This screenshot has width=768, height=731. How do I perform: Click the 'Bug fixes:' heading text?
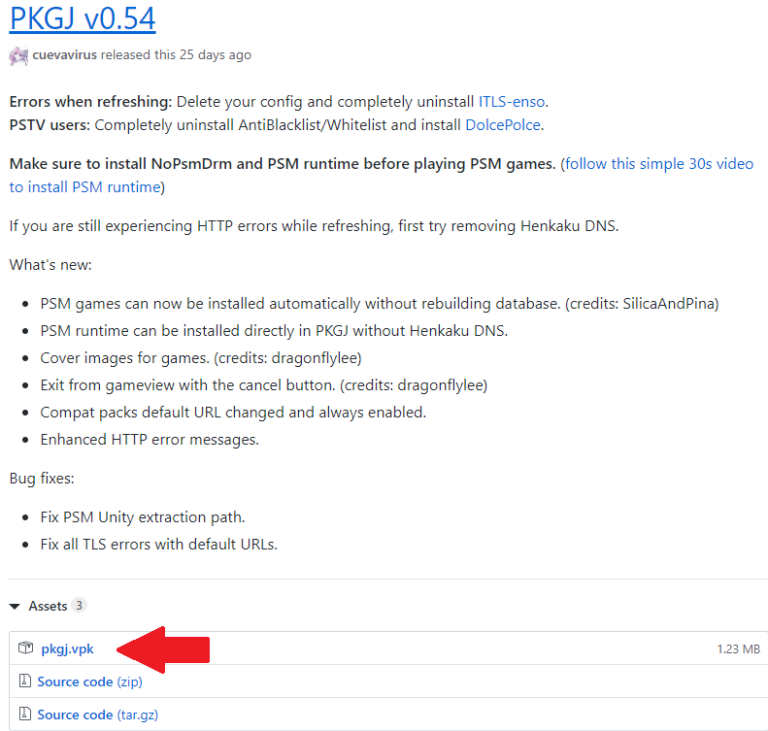pos(42,479)
